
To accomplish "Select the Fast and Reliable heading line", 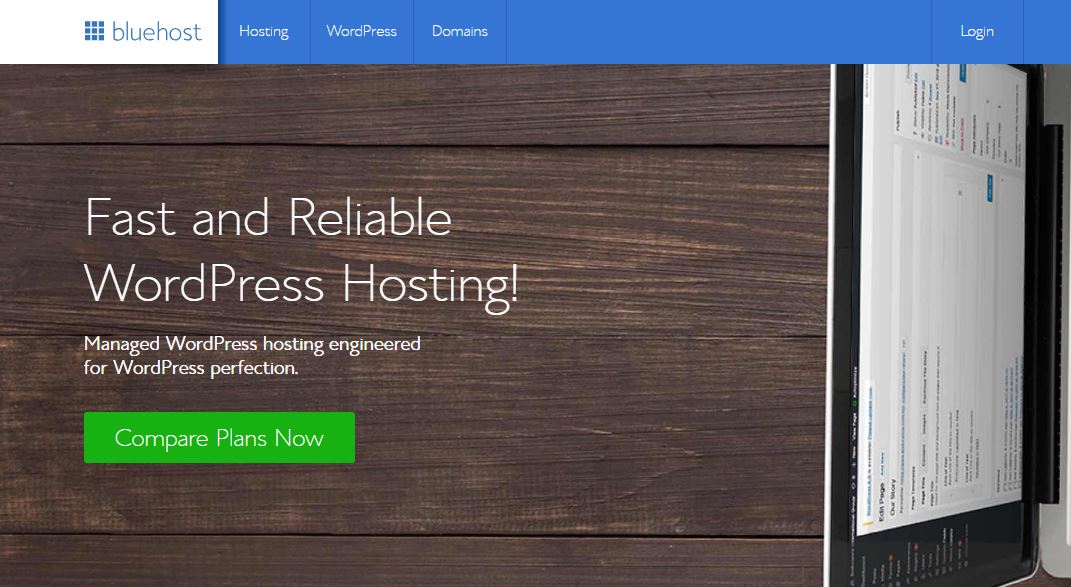I will [x=268, y=217].
